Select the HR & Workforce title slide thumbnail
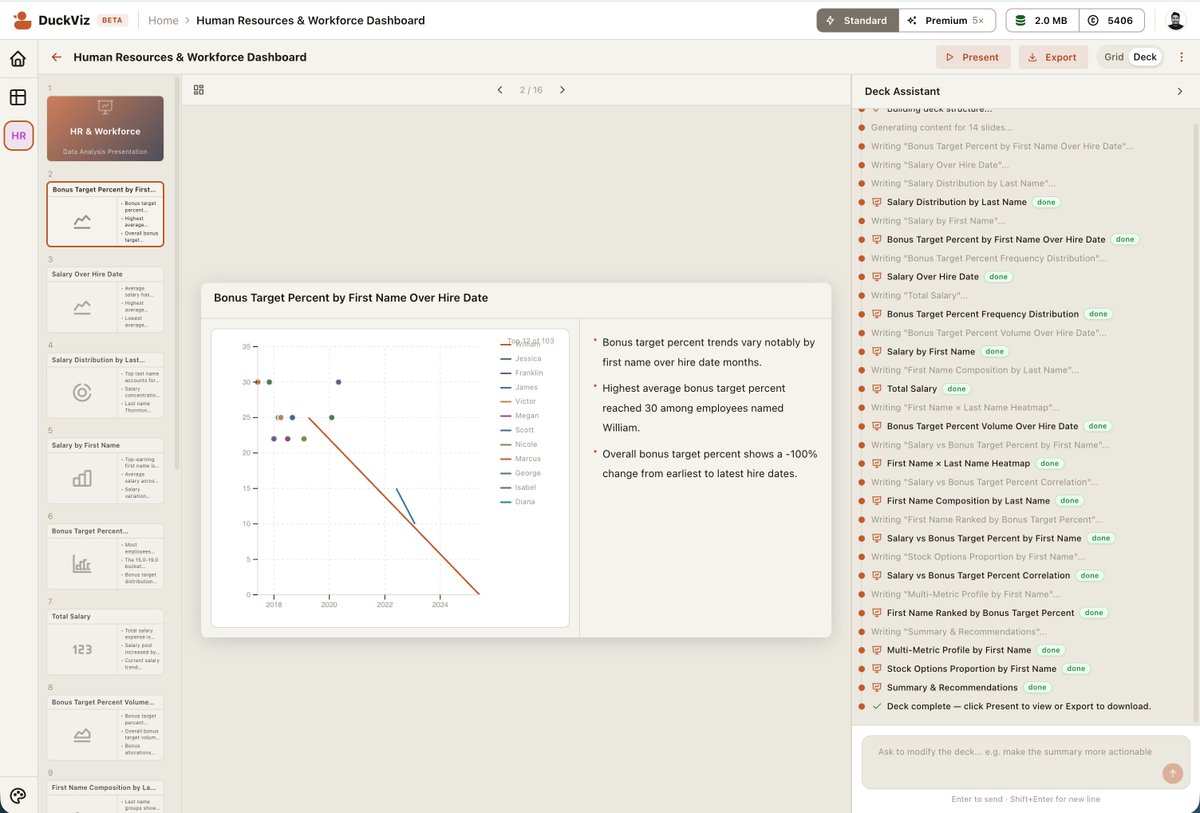The height and width of the screenshot is (813, 1200). pyautogui.click(x=105, y=128)
